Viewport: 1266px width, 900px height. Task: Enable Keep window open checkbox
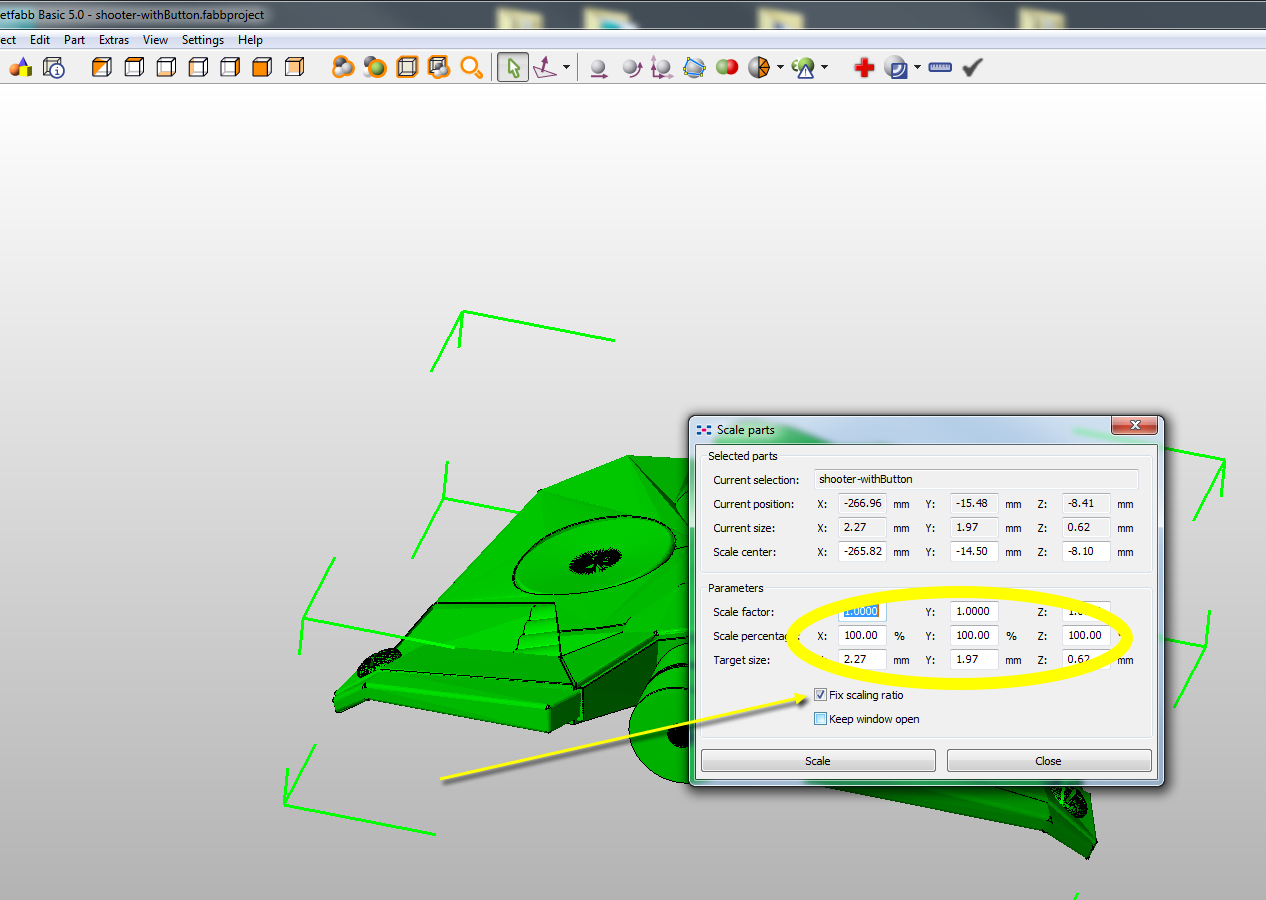pyautogui.click(x=821, y=719)
